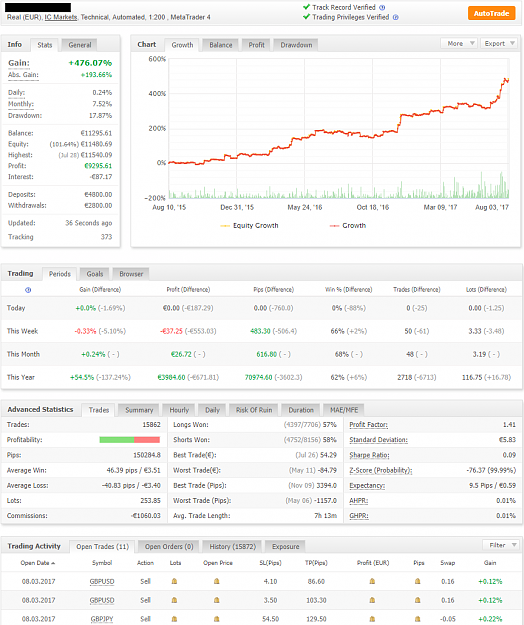Click the GHPR label link
This screenshot has width=524, height=625.
point(358,516)
